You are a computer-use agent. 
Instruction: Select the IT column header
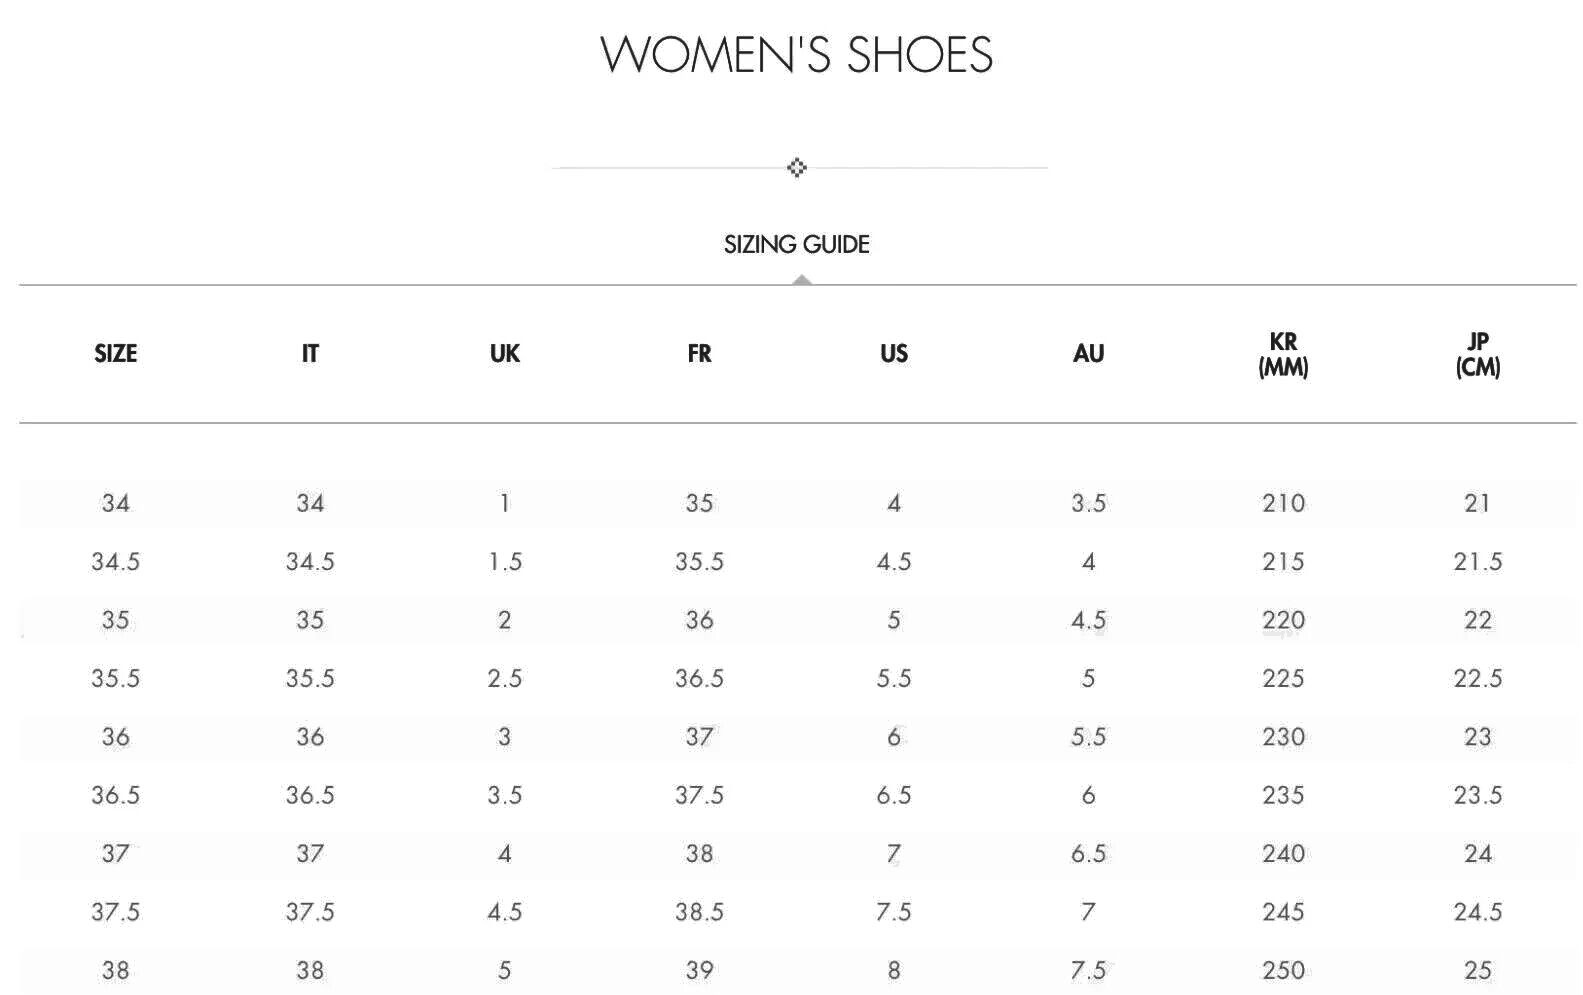tap(310, 354)
